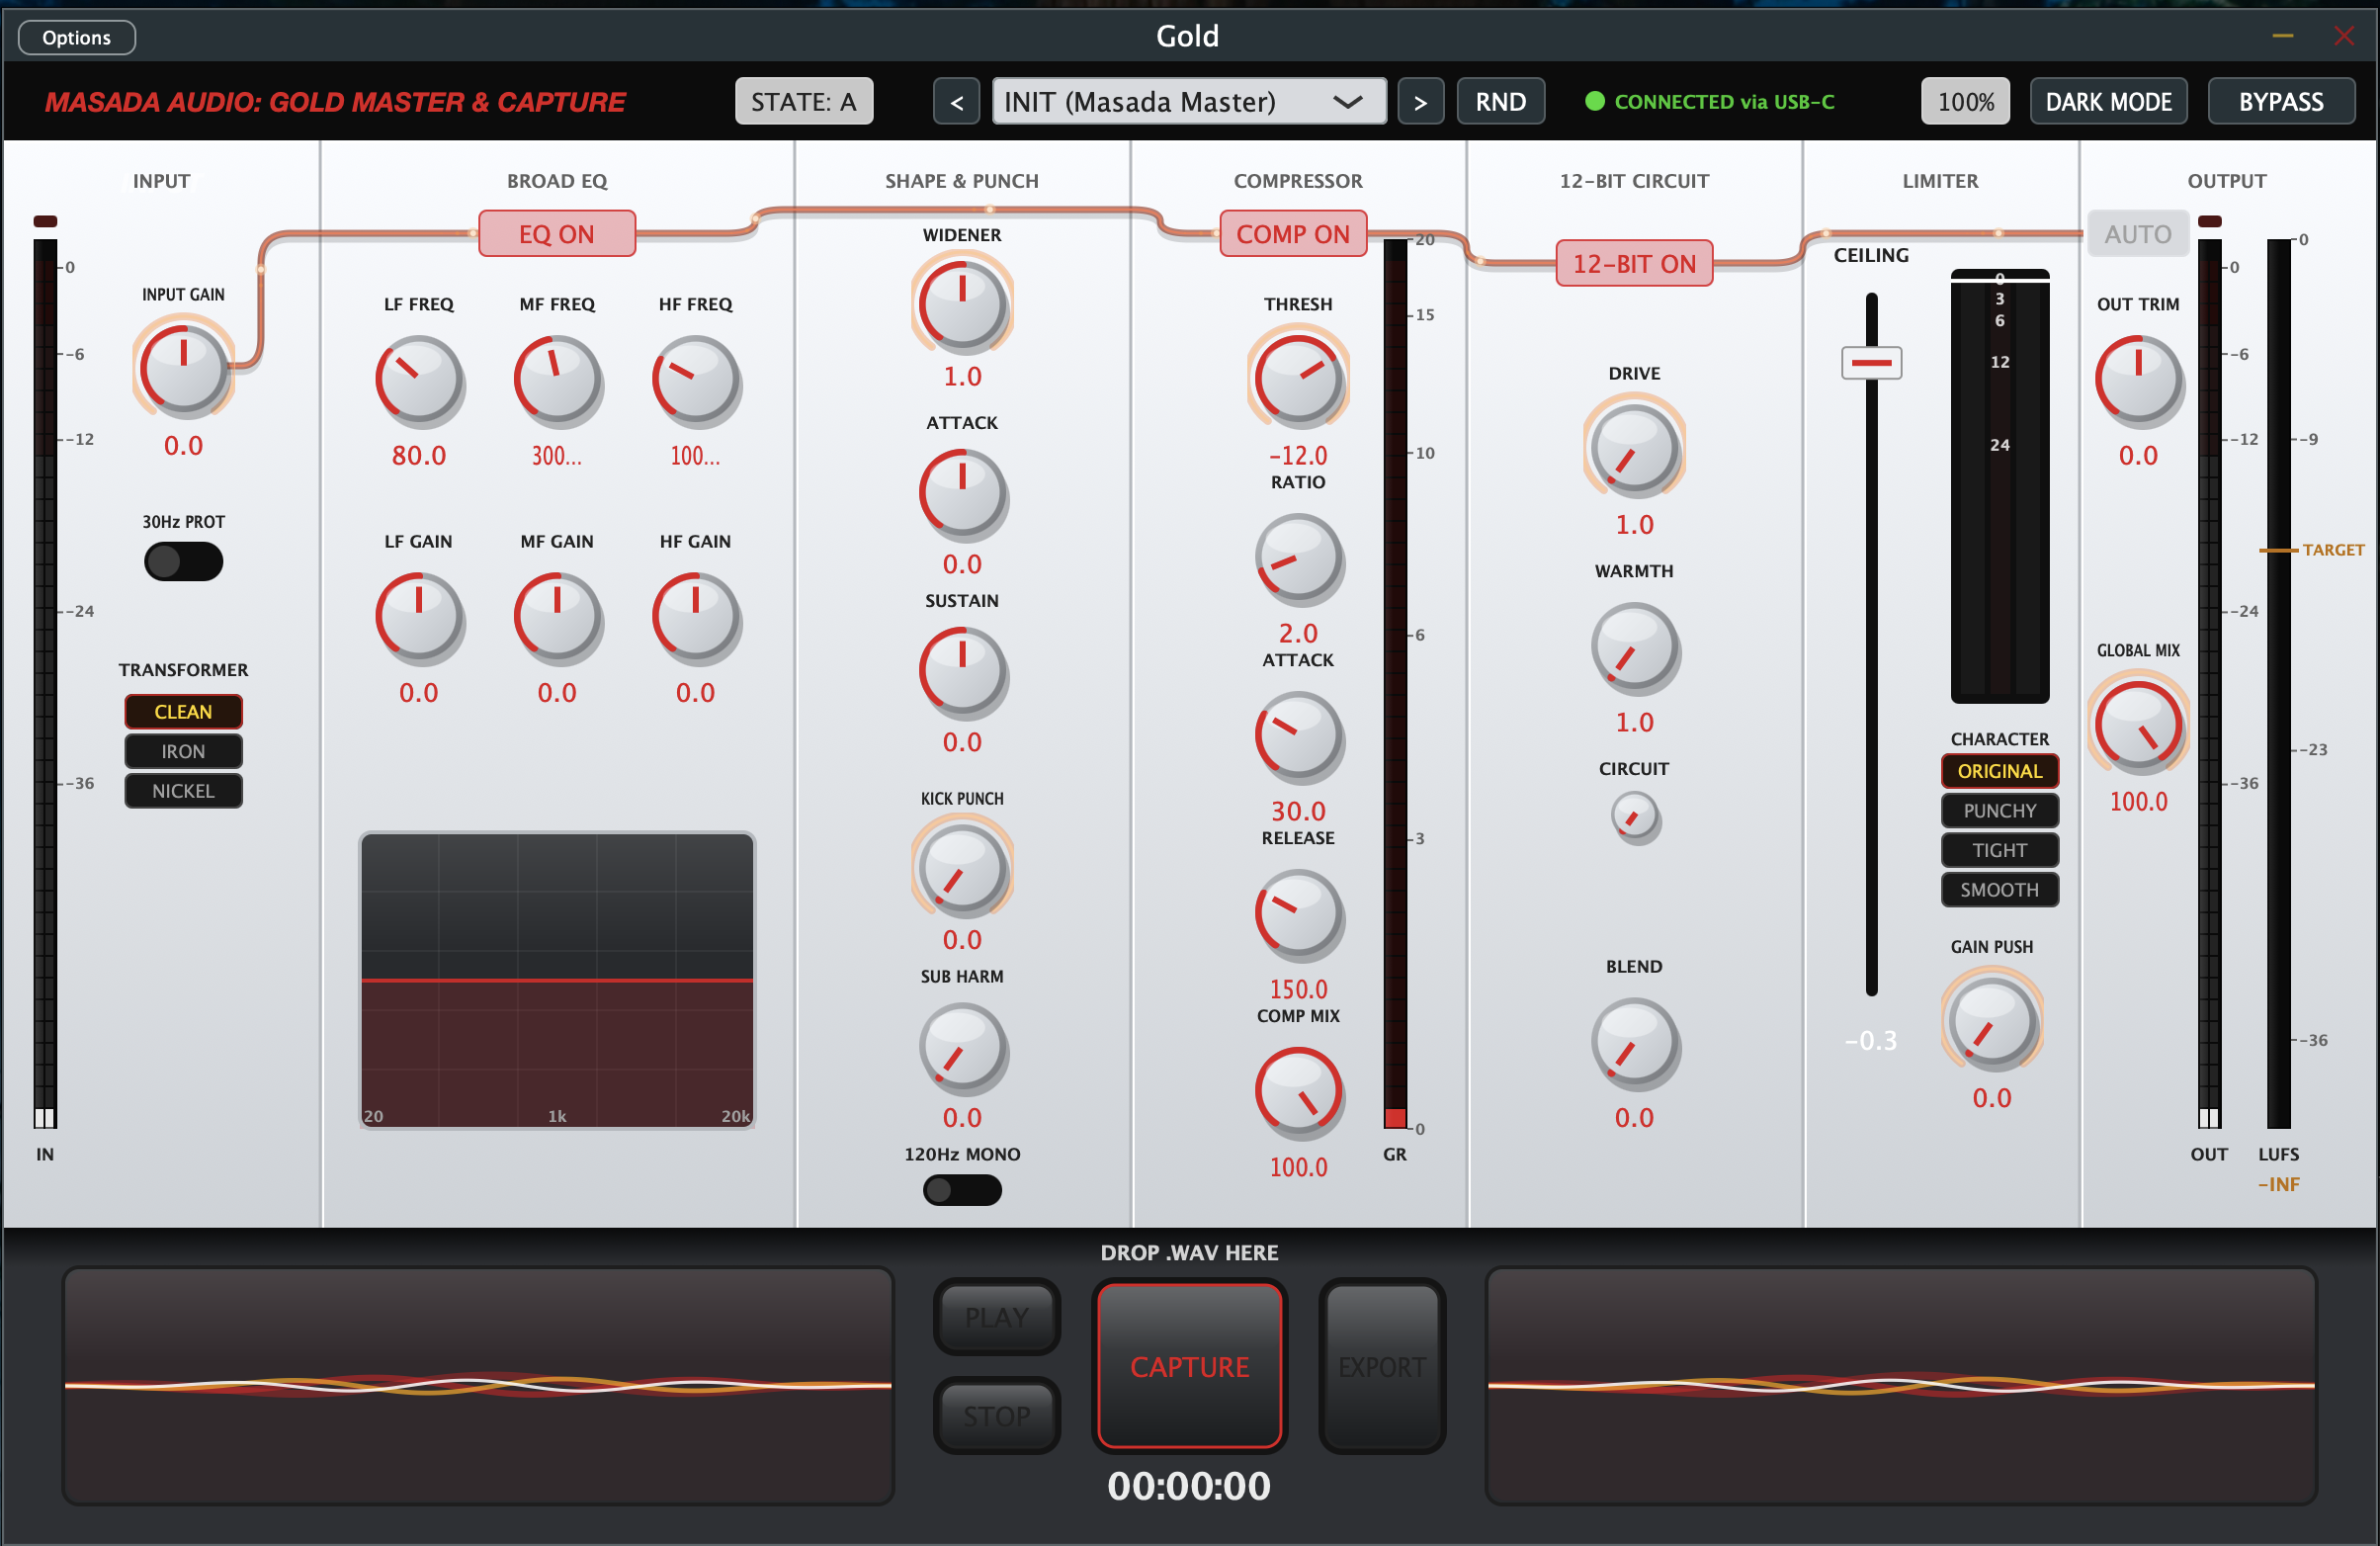Viewport: 2380px width, 1546px height.
Task: Go to the previous preset arrow
Action: point(956,102)
